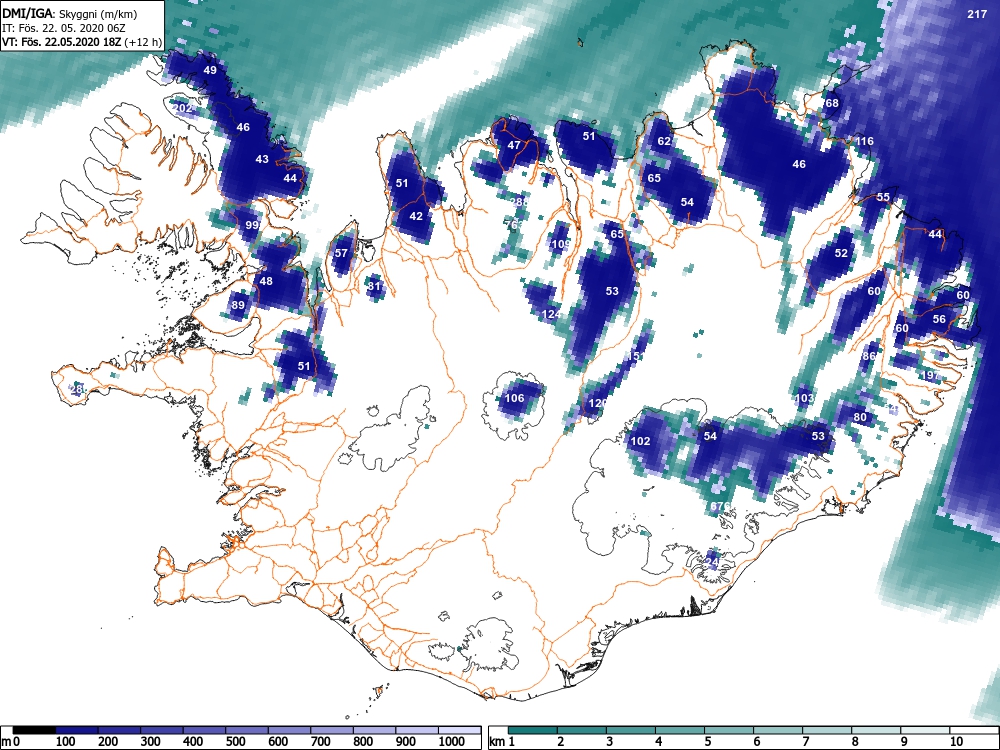Select the IT: Fös. 22. 05. 2020 06Z line
Image resolution: width=1000 pixels, height=750 pixels.
click(63, 28)
